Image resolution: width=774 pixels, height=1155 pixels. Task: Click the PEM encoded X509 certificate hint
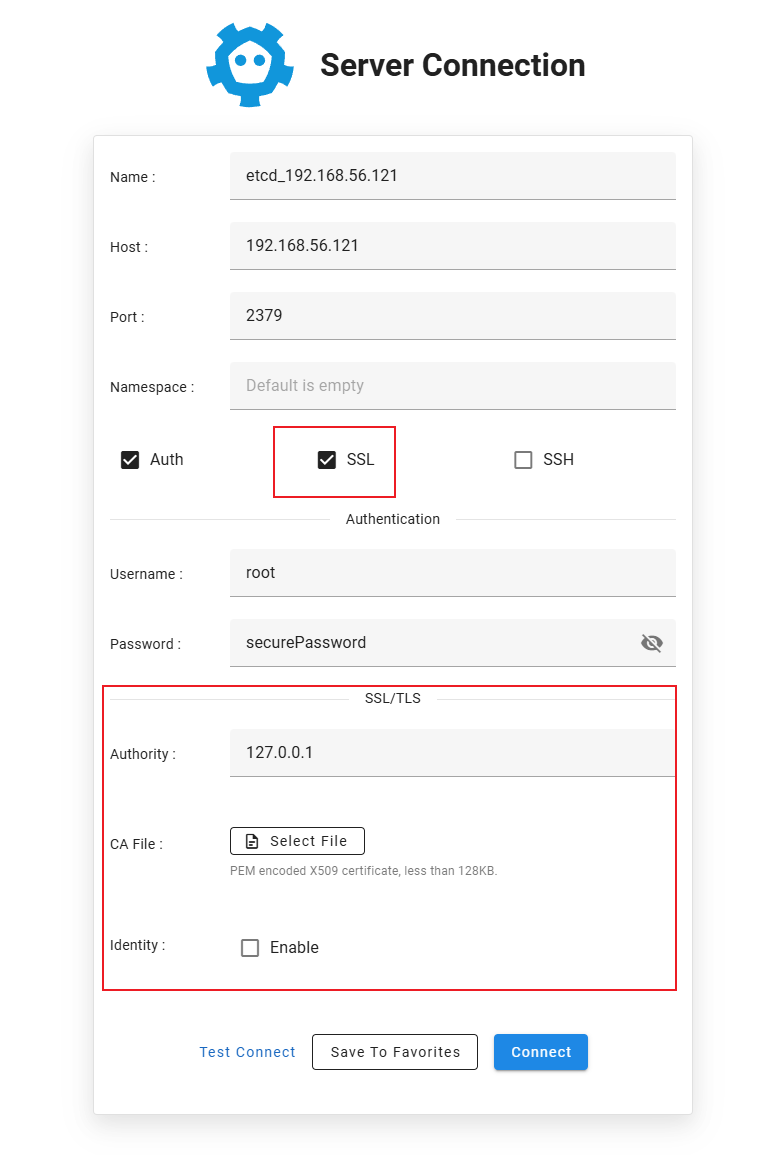pyautogui.click(x=363, y=871)
